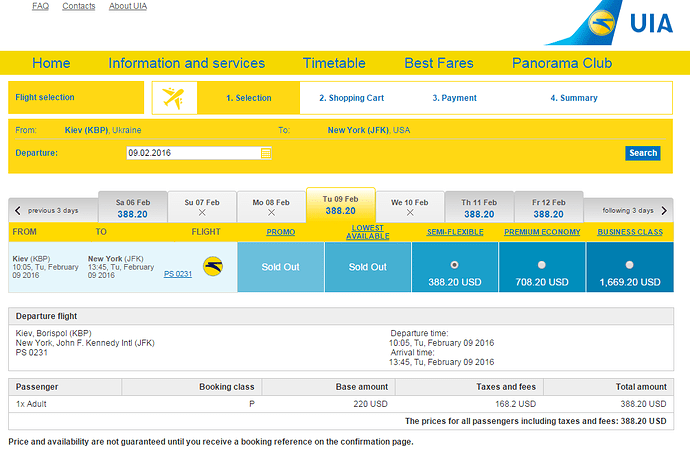The height and width of the screenshot is (459, 690).
Task: Select the Semi-Flexible 388.20 USD fare radio
Action: (x=455, y=265)
